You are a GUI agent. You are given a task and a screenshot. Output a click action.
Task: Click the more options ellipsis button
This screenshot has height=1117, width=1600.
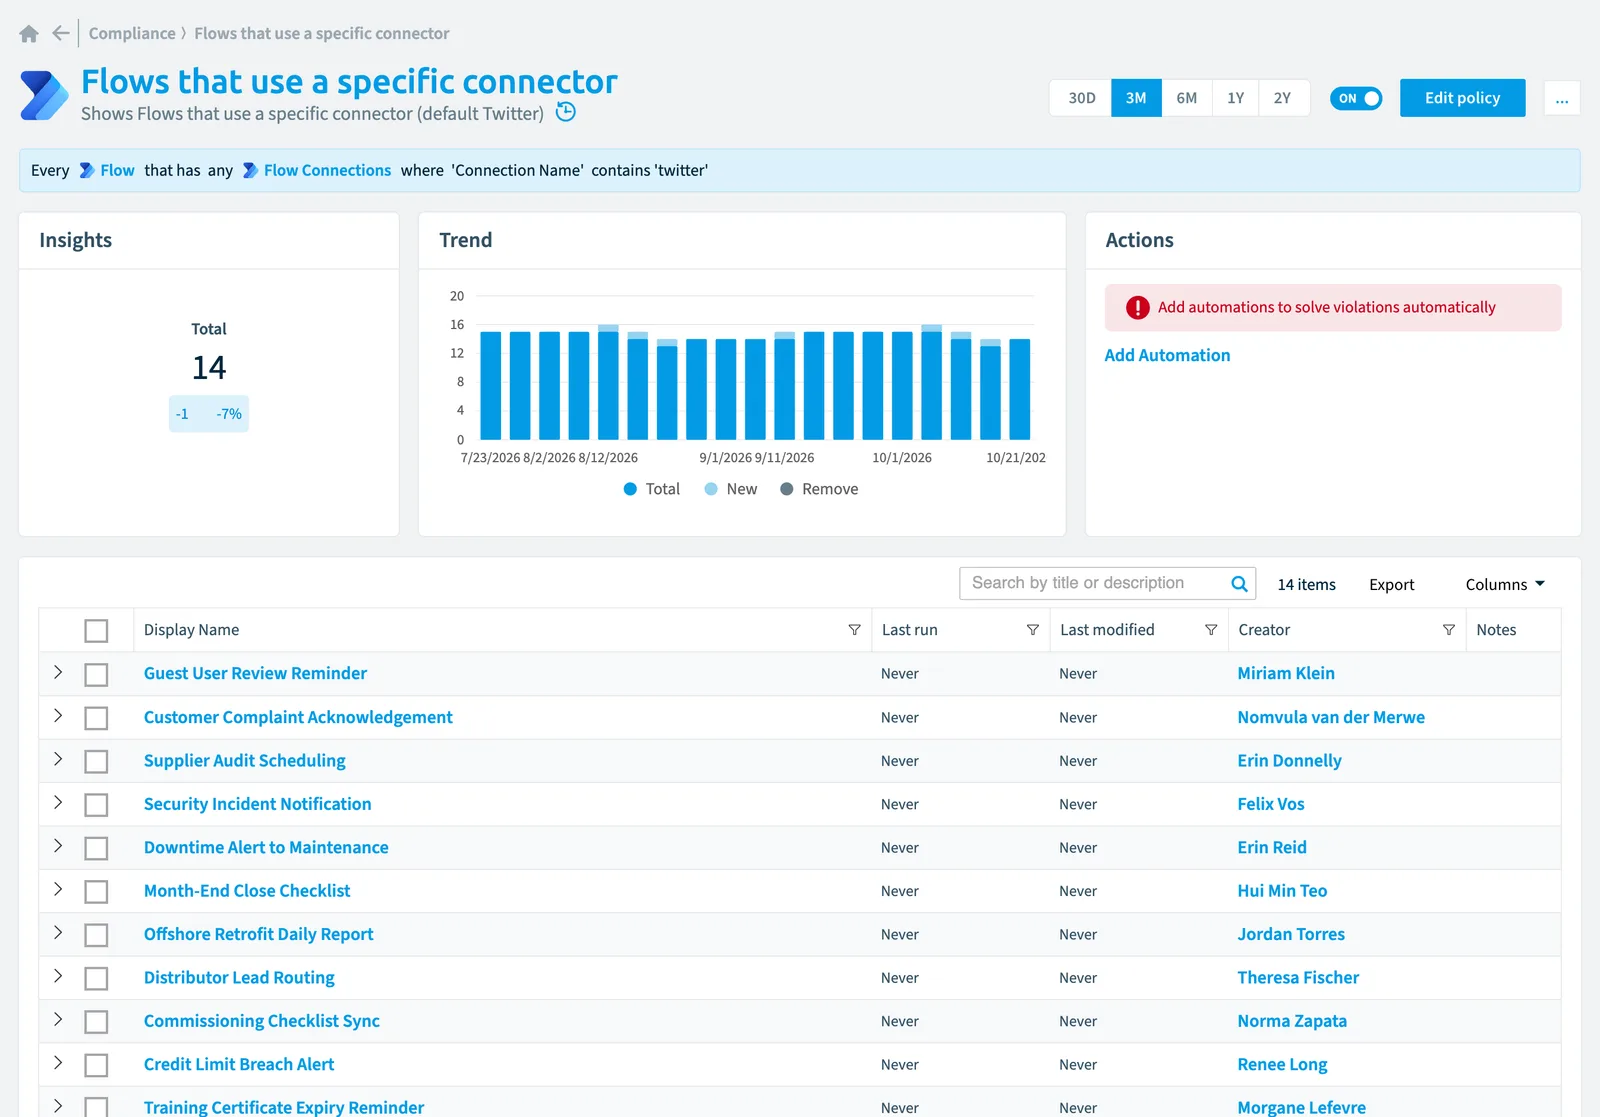pos(1562,98)
